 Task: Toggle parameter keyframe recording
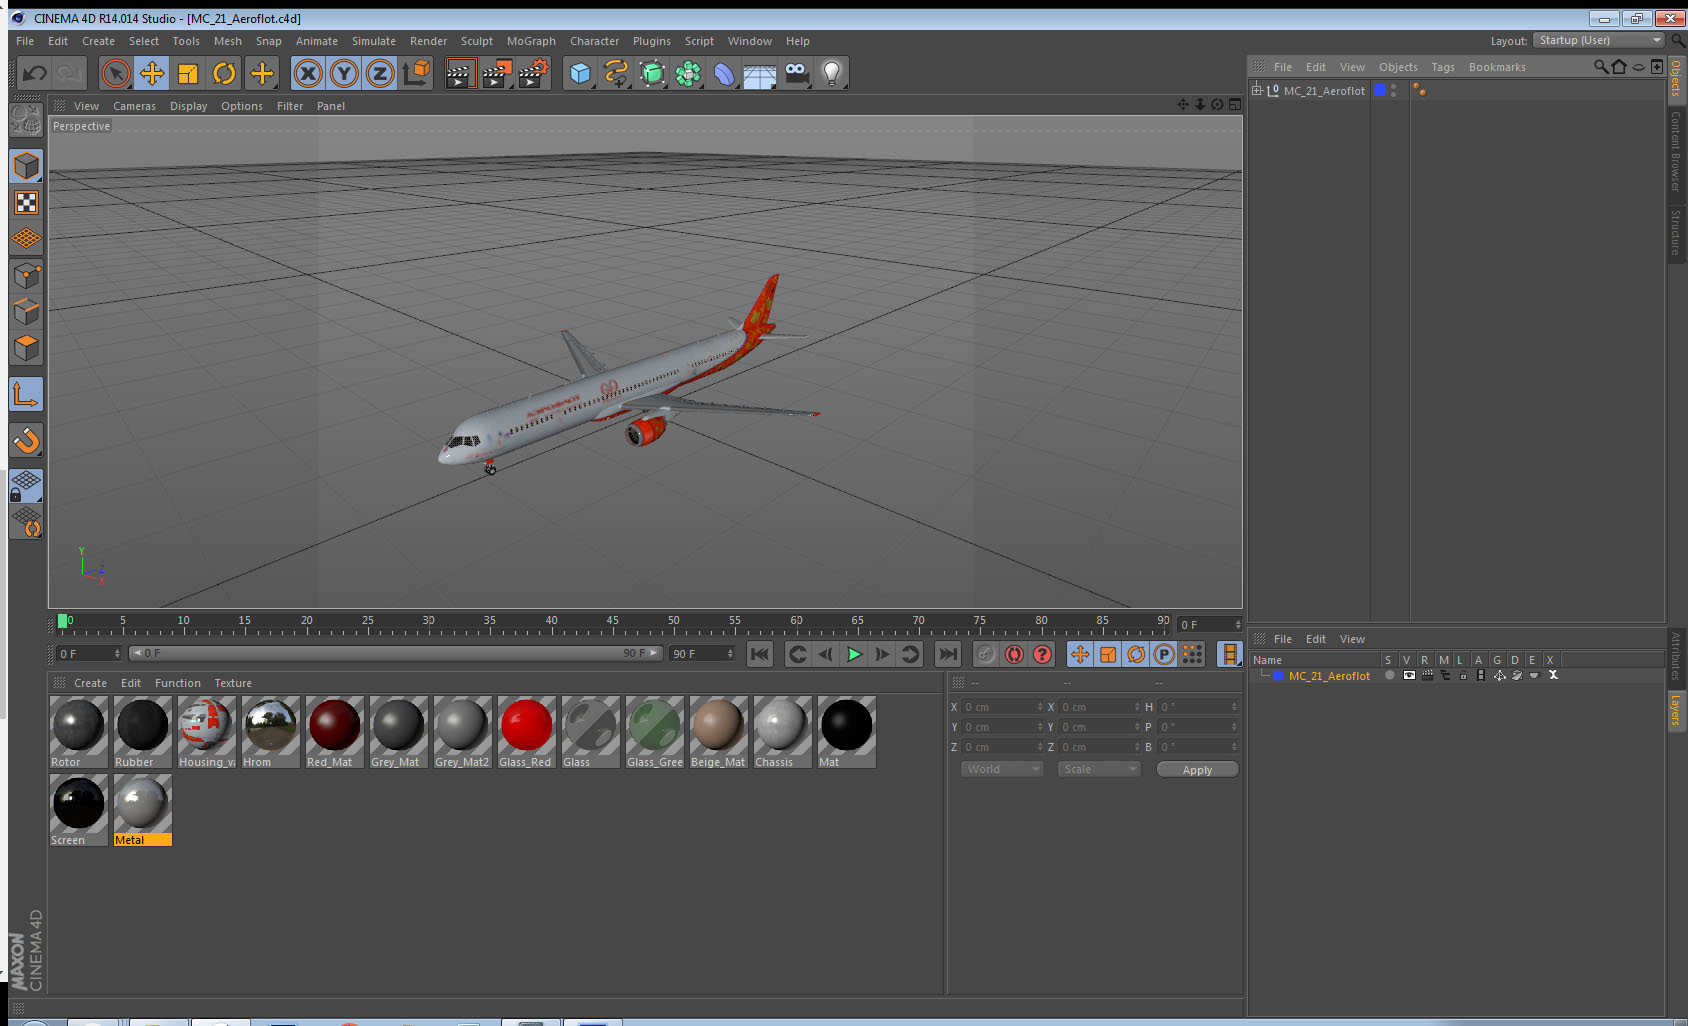(x=1164, y=654)
